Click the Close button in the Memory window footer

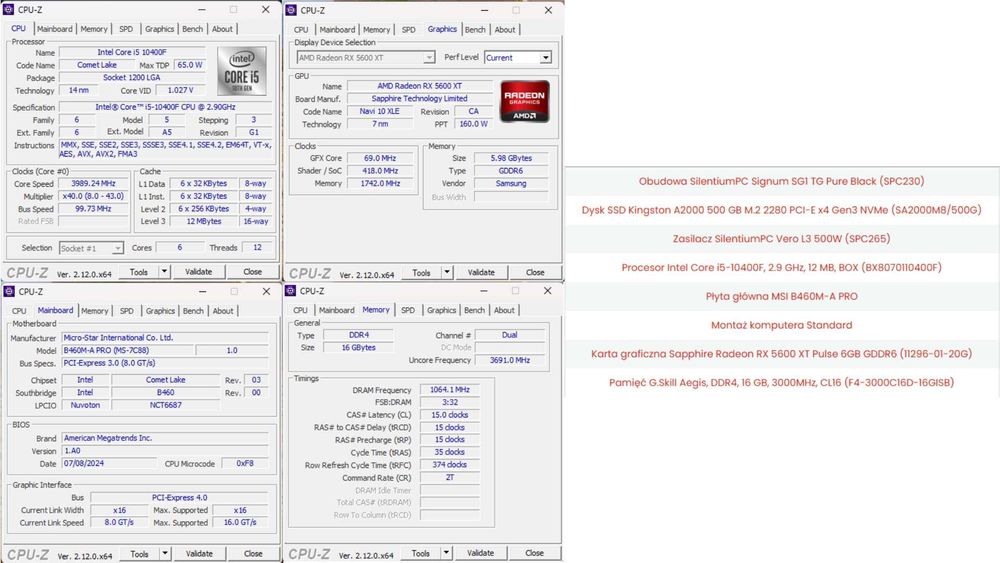534,553
